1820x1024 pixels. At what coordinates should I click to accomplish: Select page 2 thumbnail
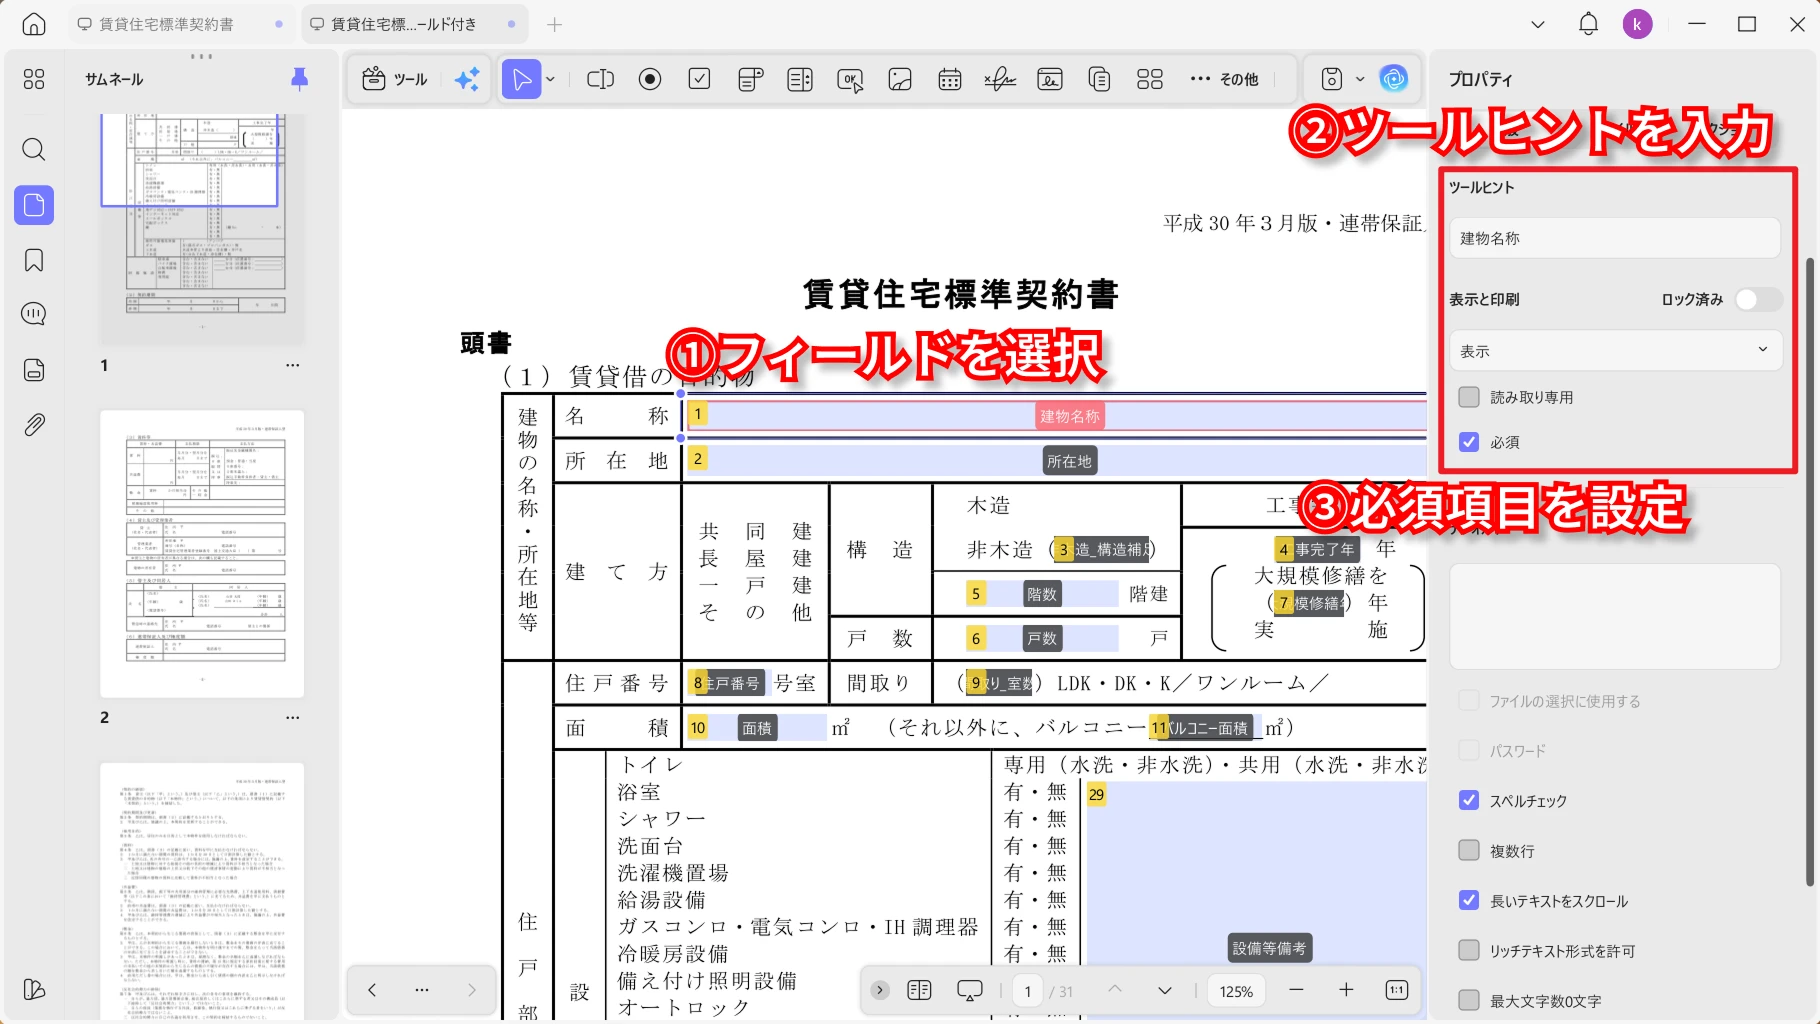point(202,554)
